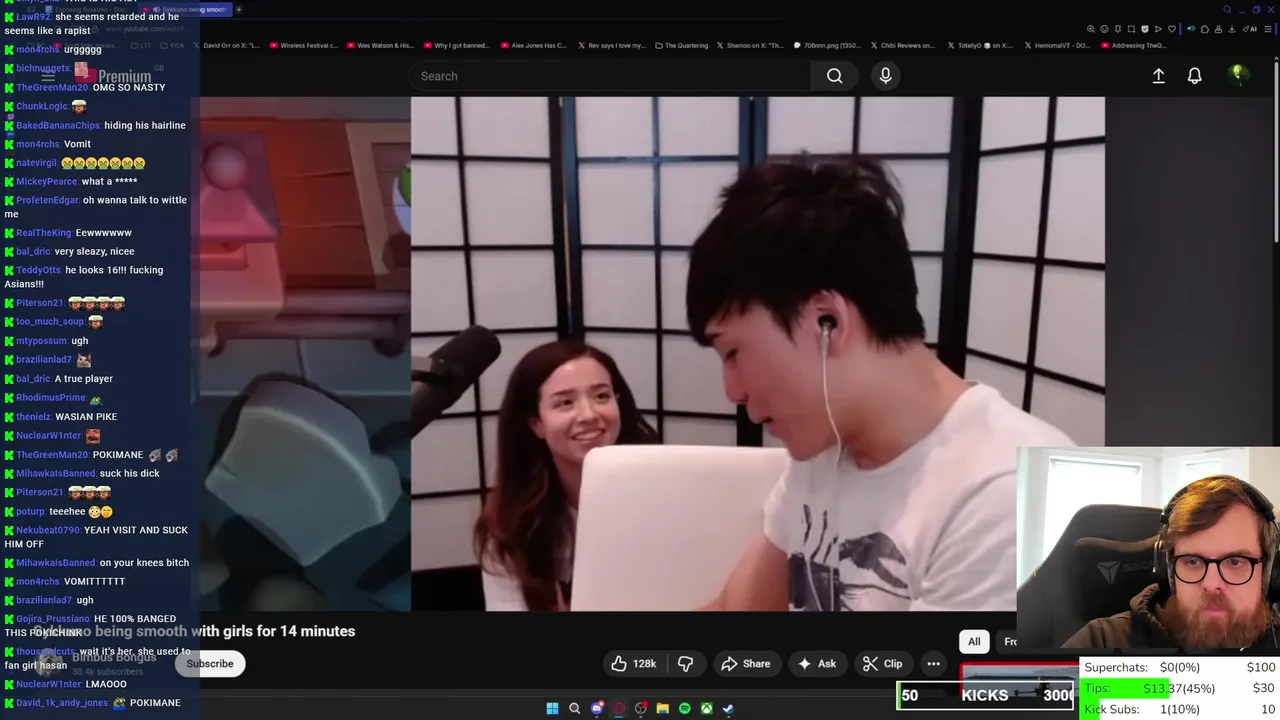Open the browser profile person icon

coord(1218,29)
